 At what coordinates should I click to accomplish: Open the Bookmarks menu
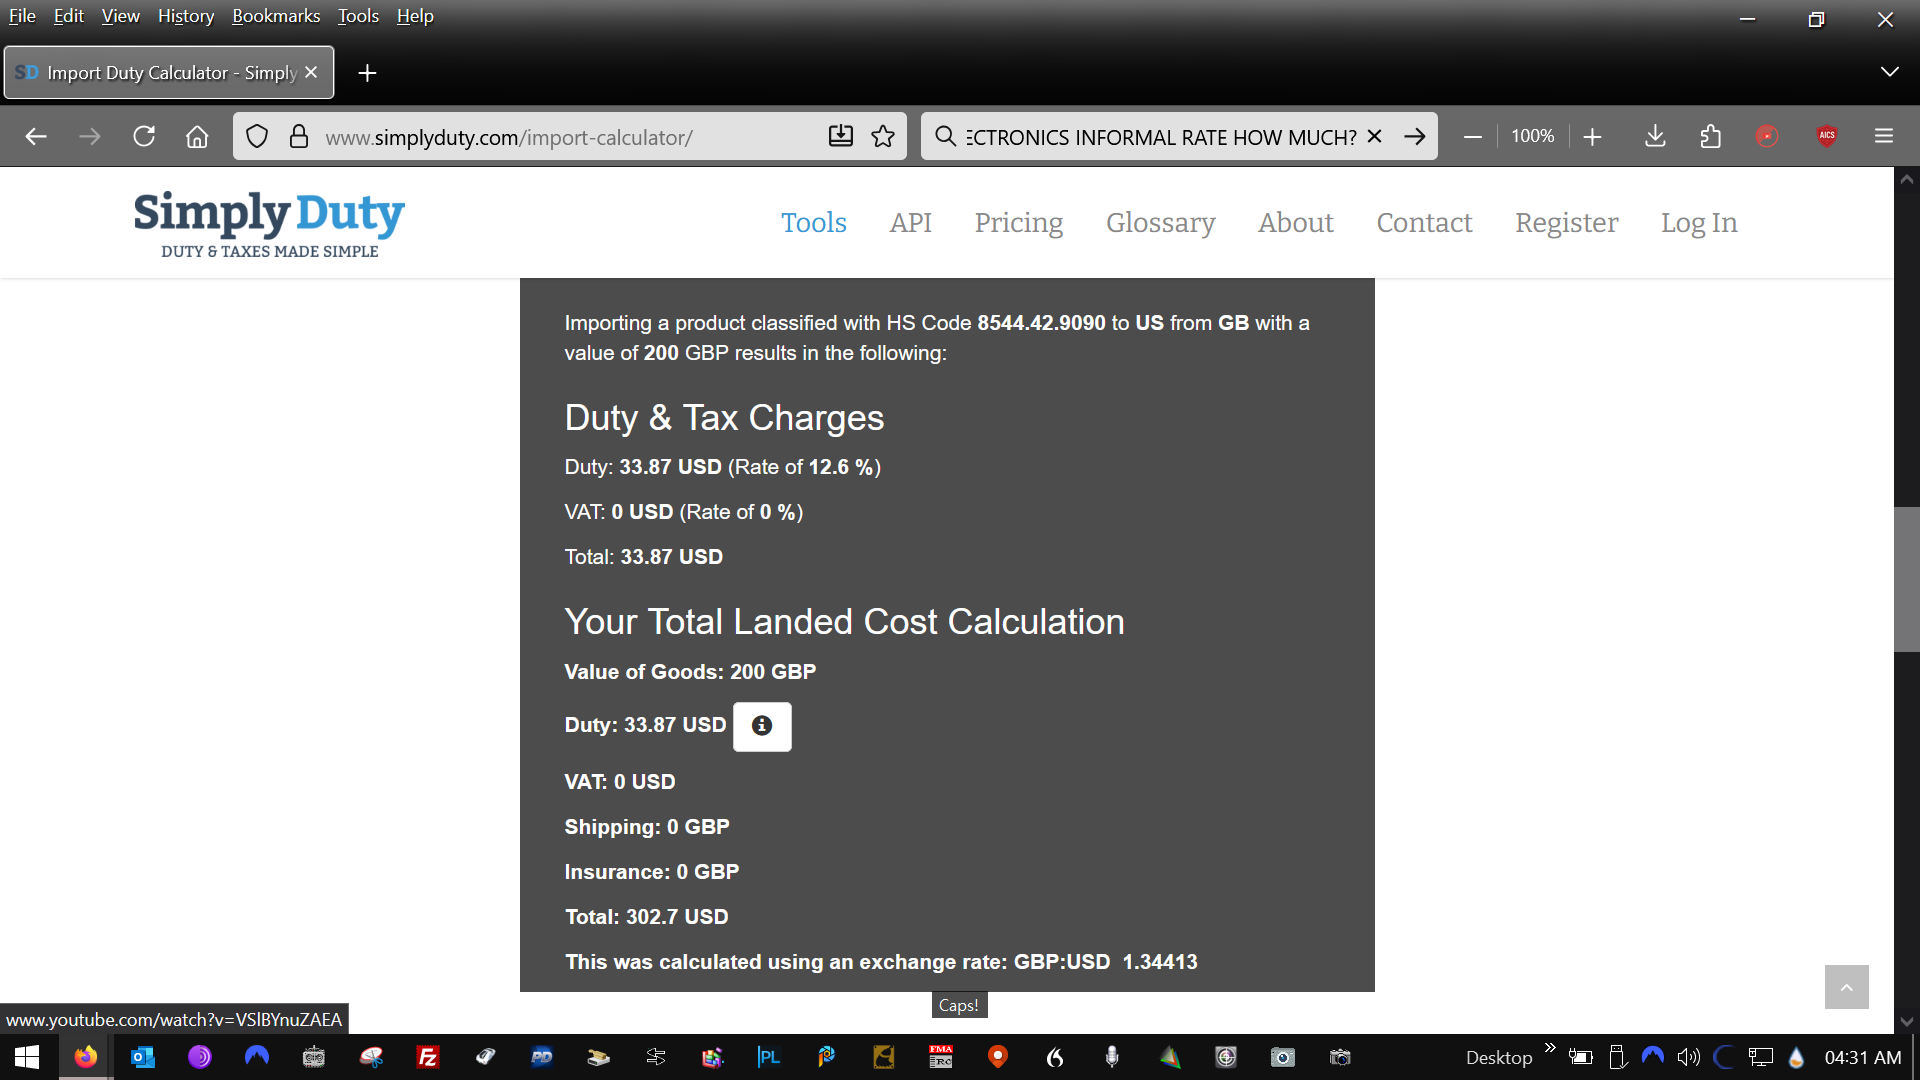point(276,16)
